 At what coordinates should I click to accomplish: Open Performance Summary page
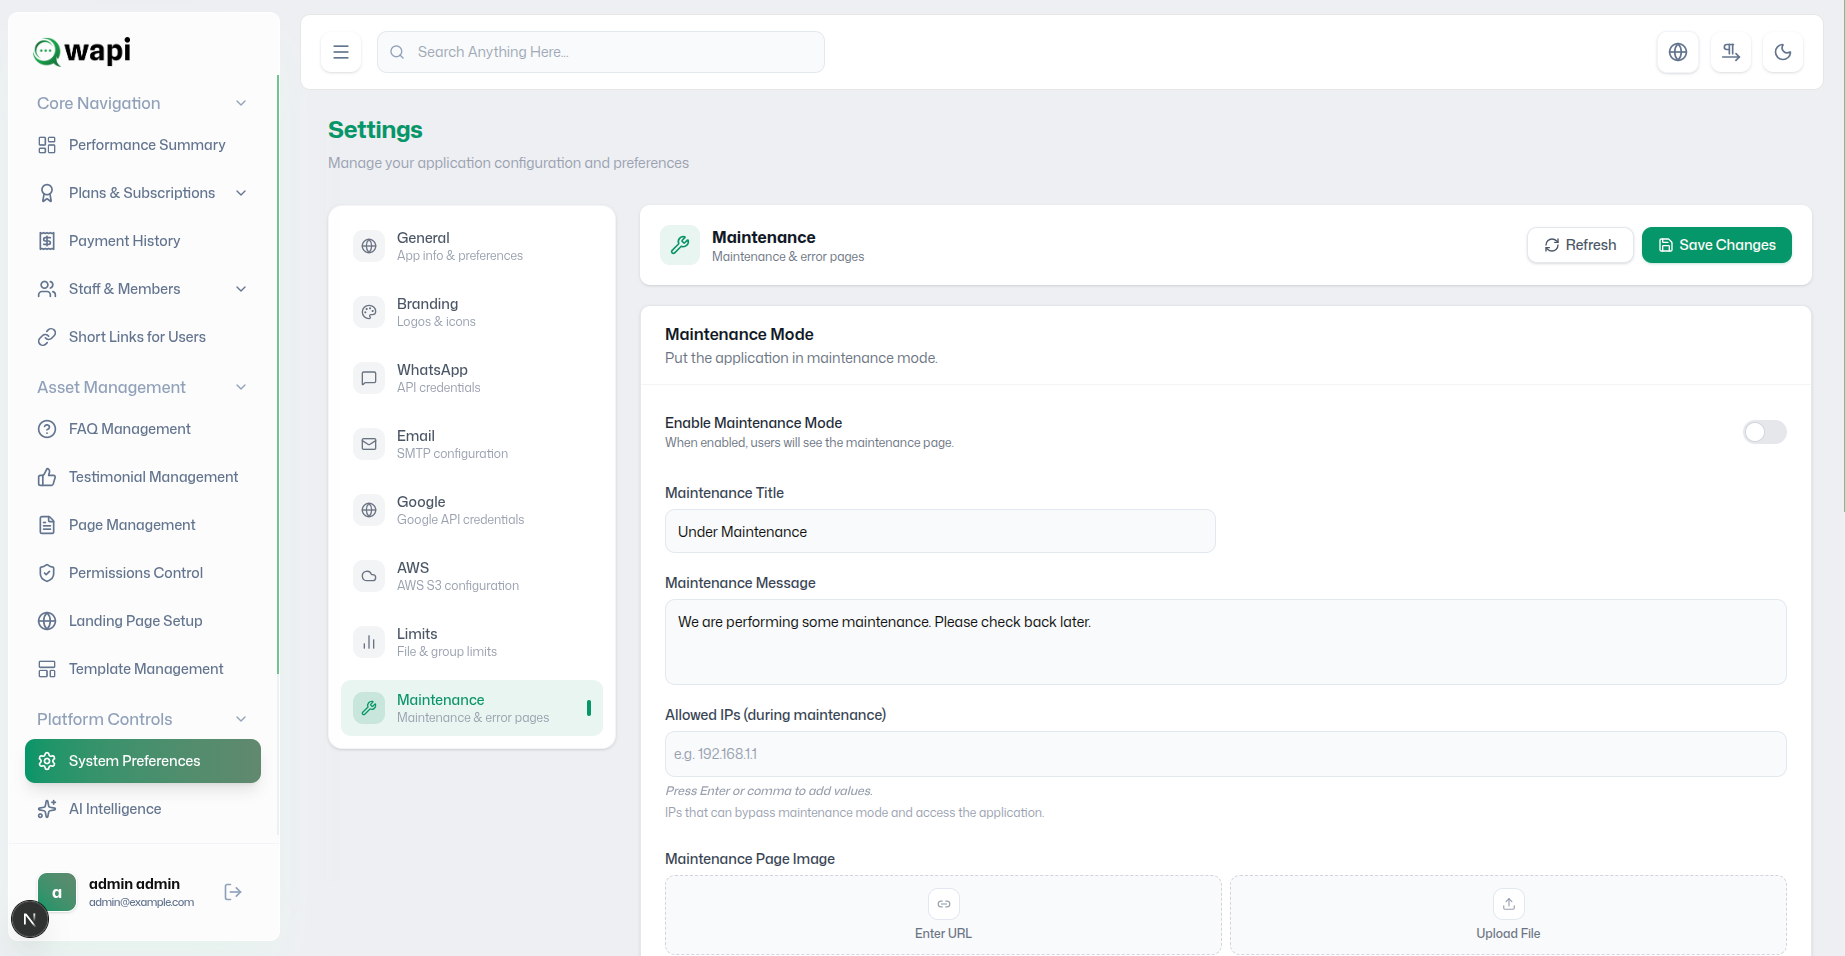pos(142,145)
